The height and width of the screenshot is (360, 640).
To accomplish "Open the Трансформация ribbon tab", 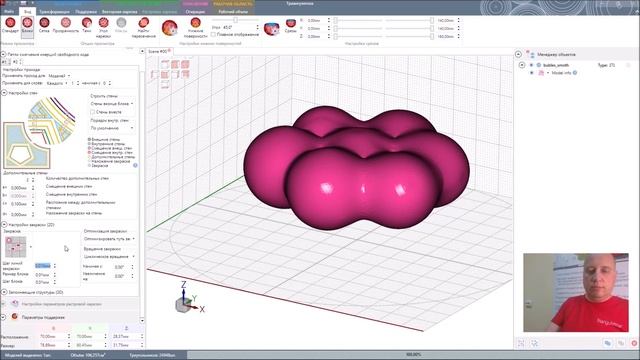I will coord(54,11).
